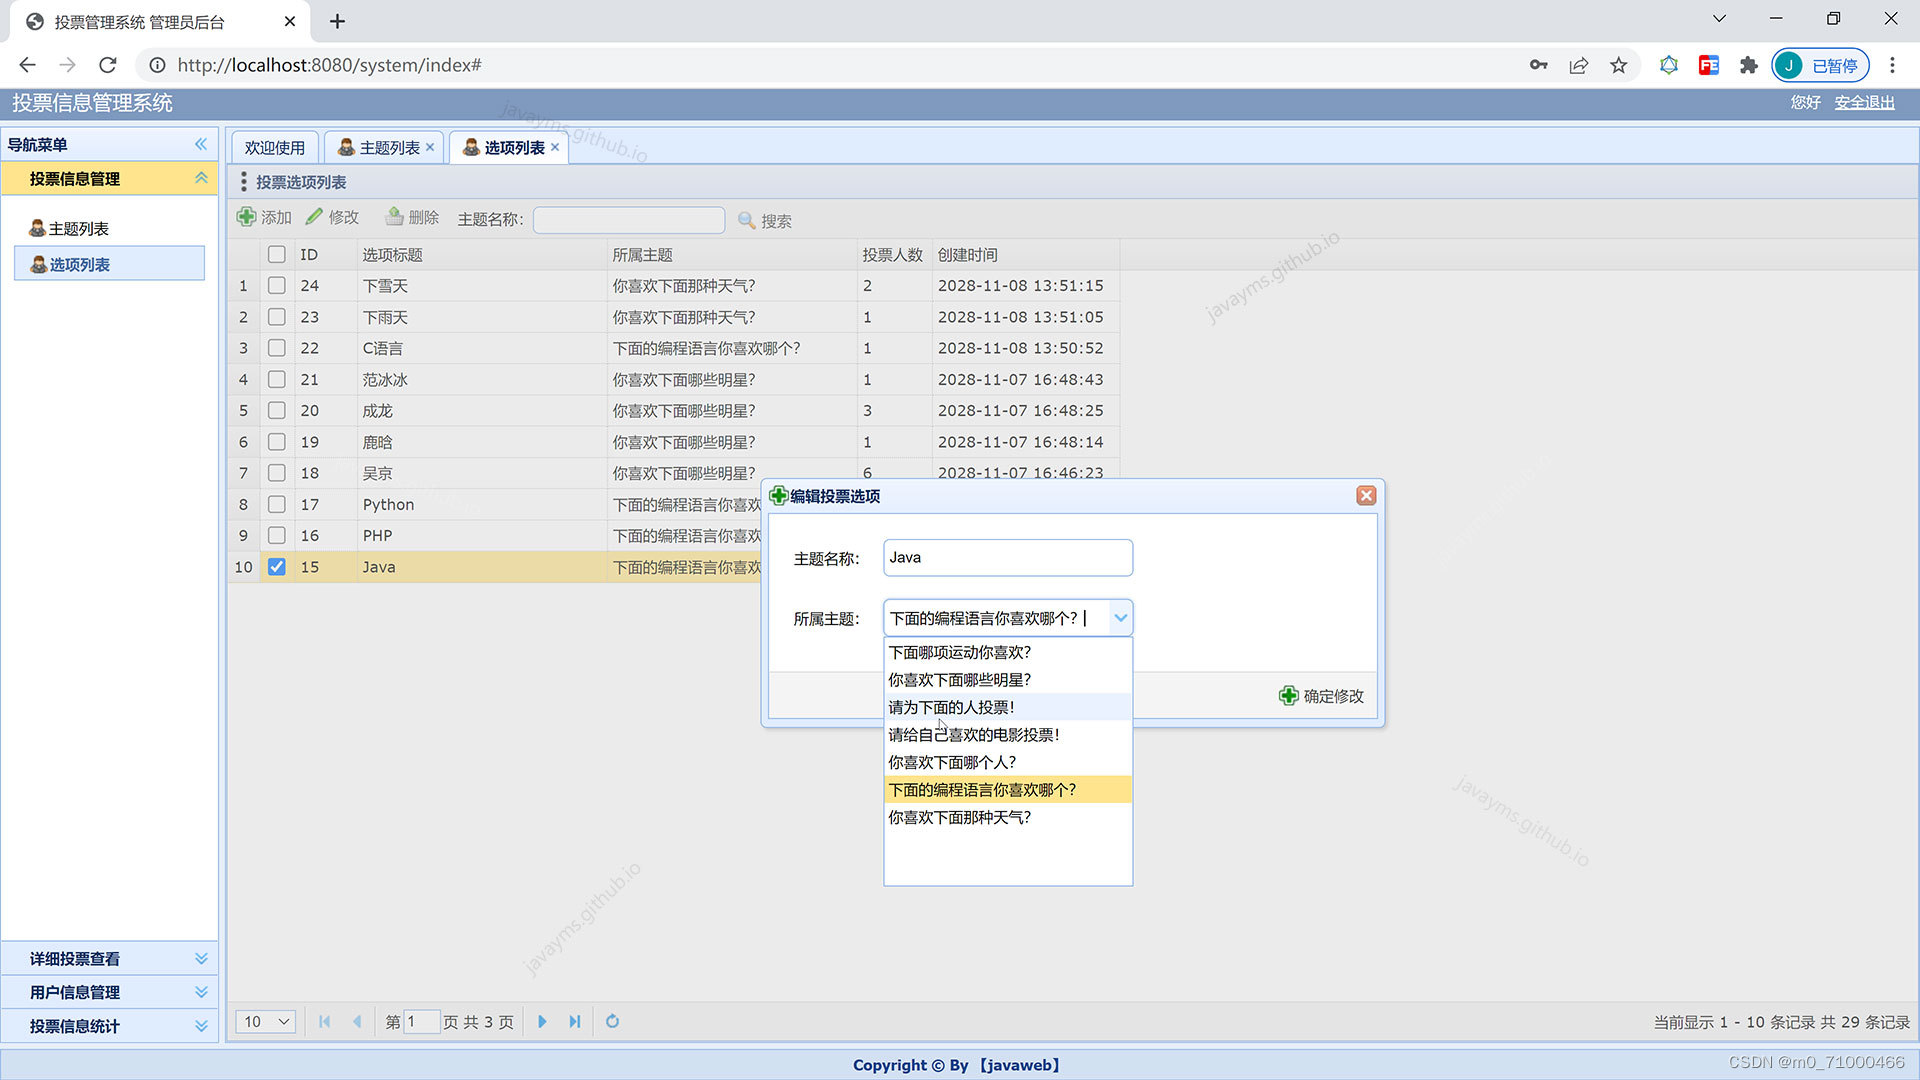Open the browser tab search chevron
The width and height of the screenshot is (1920, 1080).
1719,18
